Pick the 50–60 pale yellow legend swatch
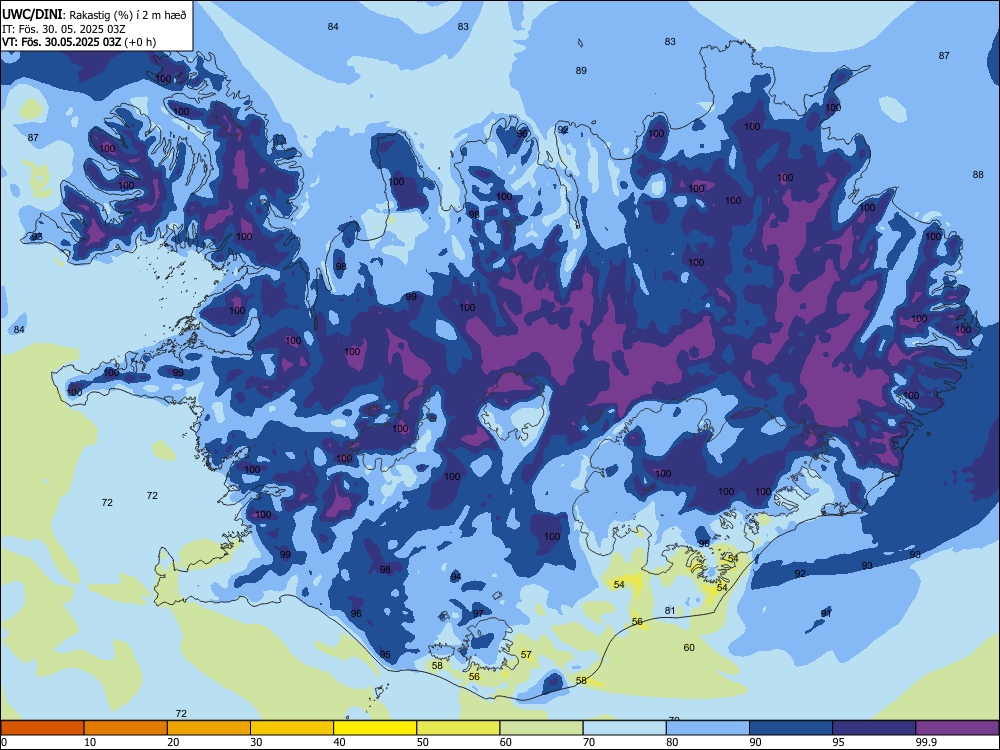 [458, 728]
